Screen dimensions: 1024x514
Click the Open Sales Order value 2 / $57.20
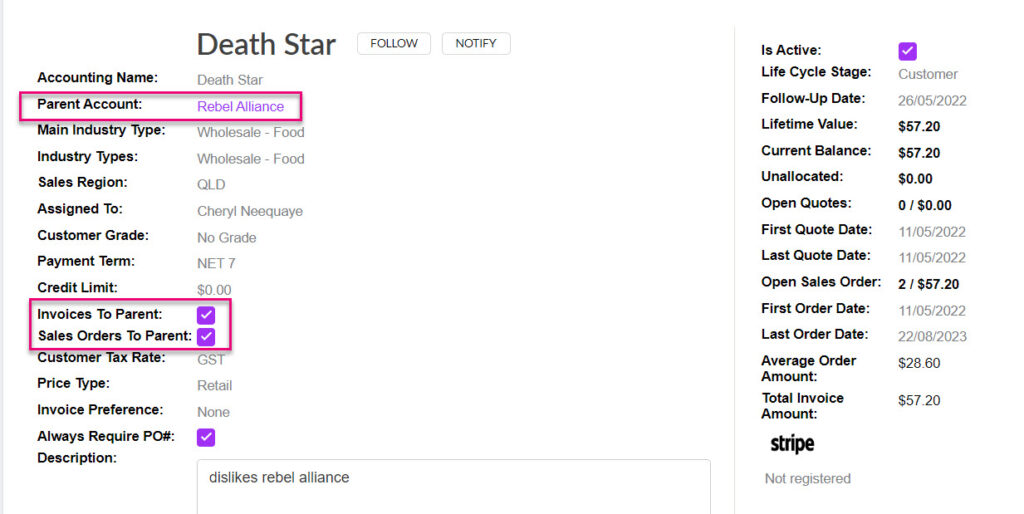point(929,285)
